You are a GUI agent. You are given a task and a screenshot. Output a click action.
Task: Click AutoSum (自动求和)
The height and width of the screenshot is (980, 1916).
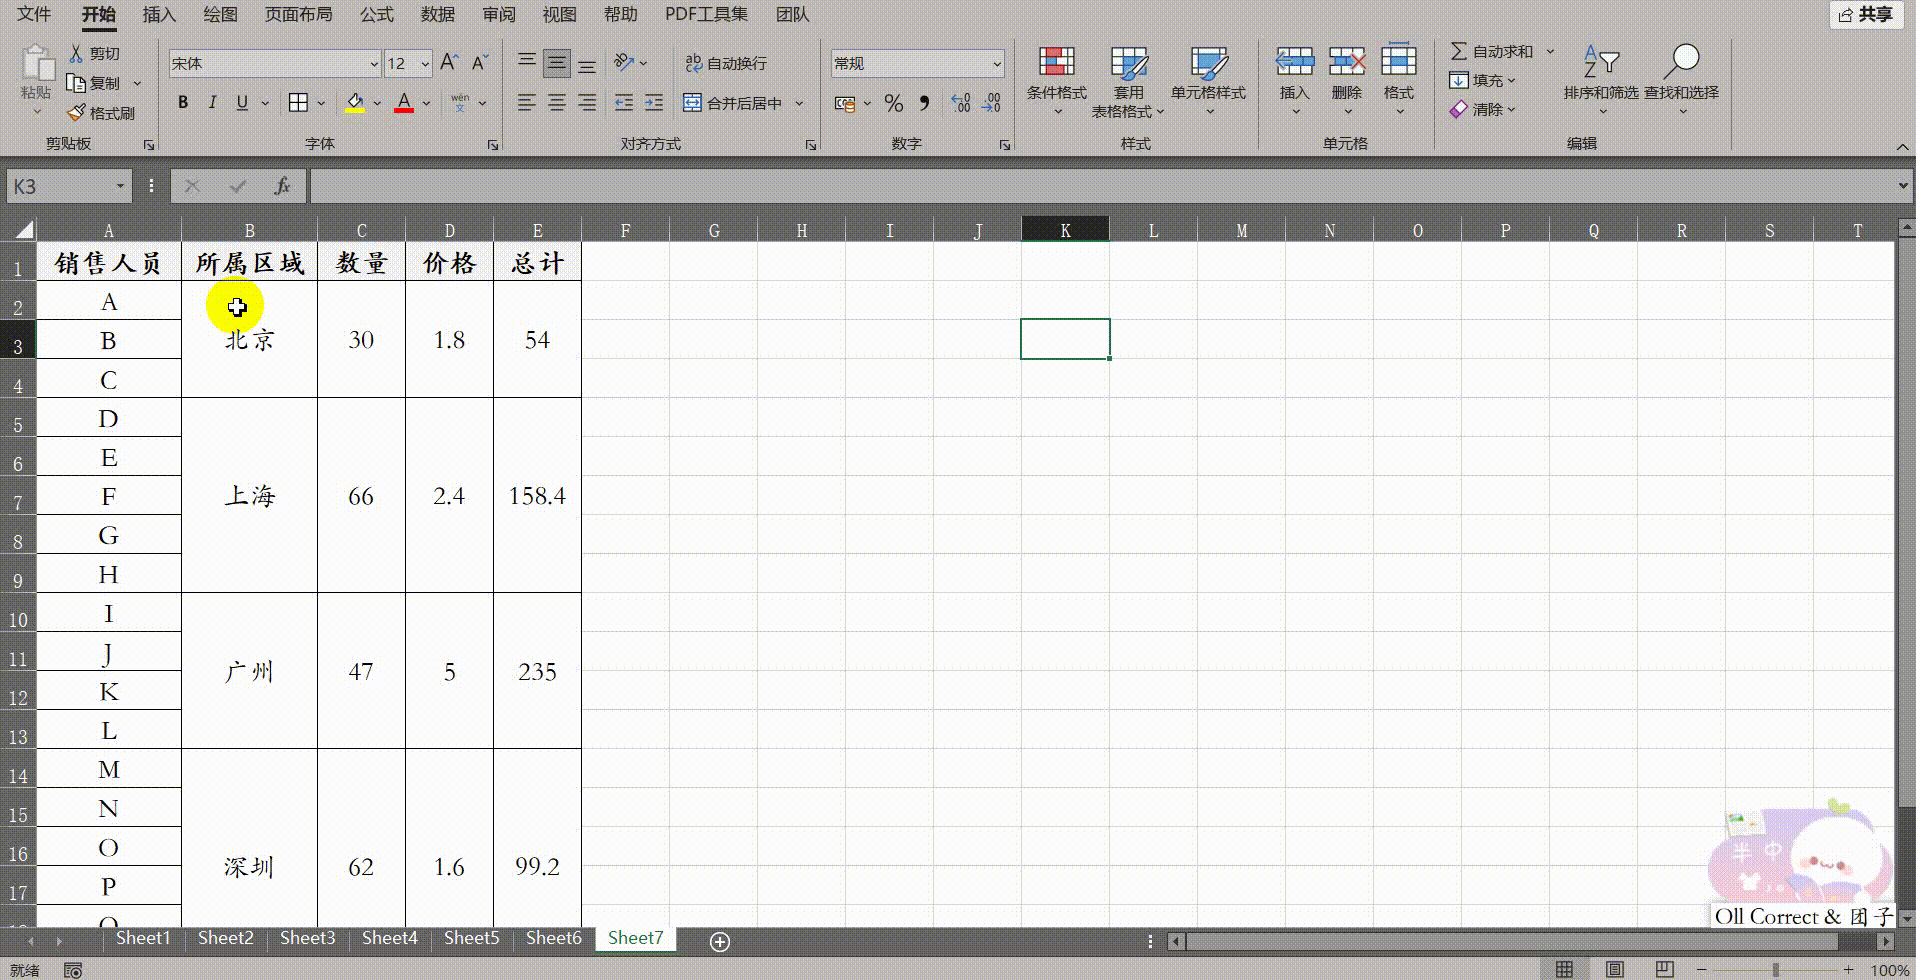[x=1492, y=51]
